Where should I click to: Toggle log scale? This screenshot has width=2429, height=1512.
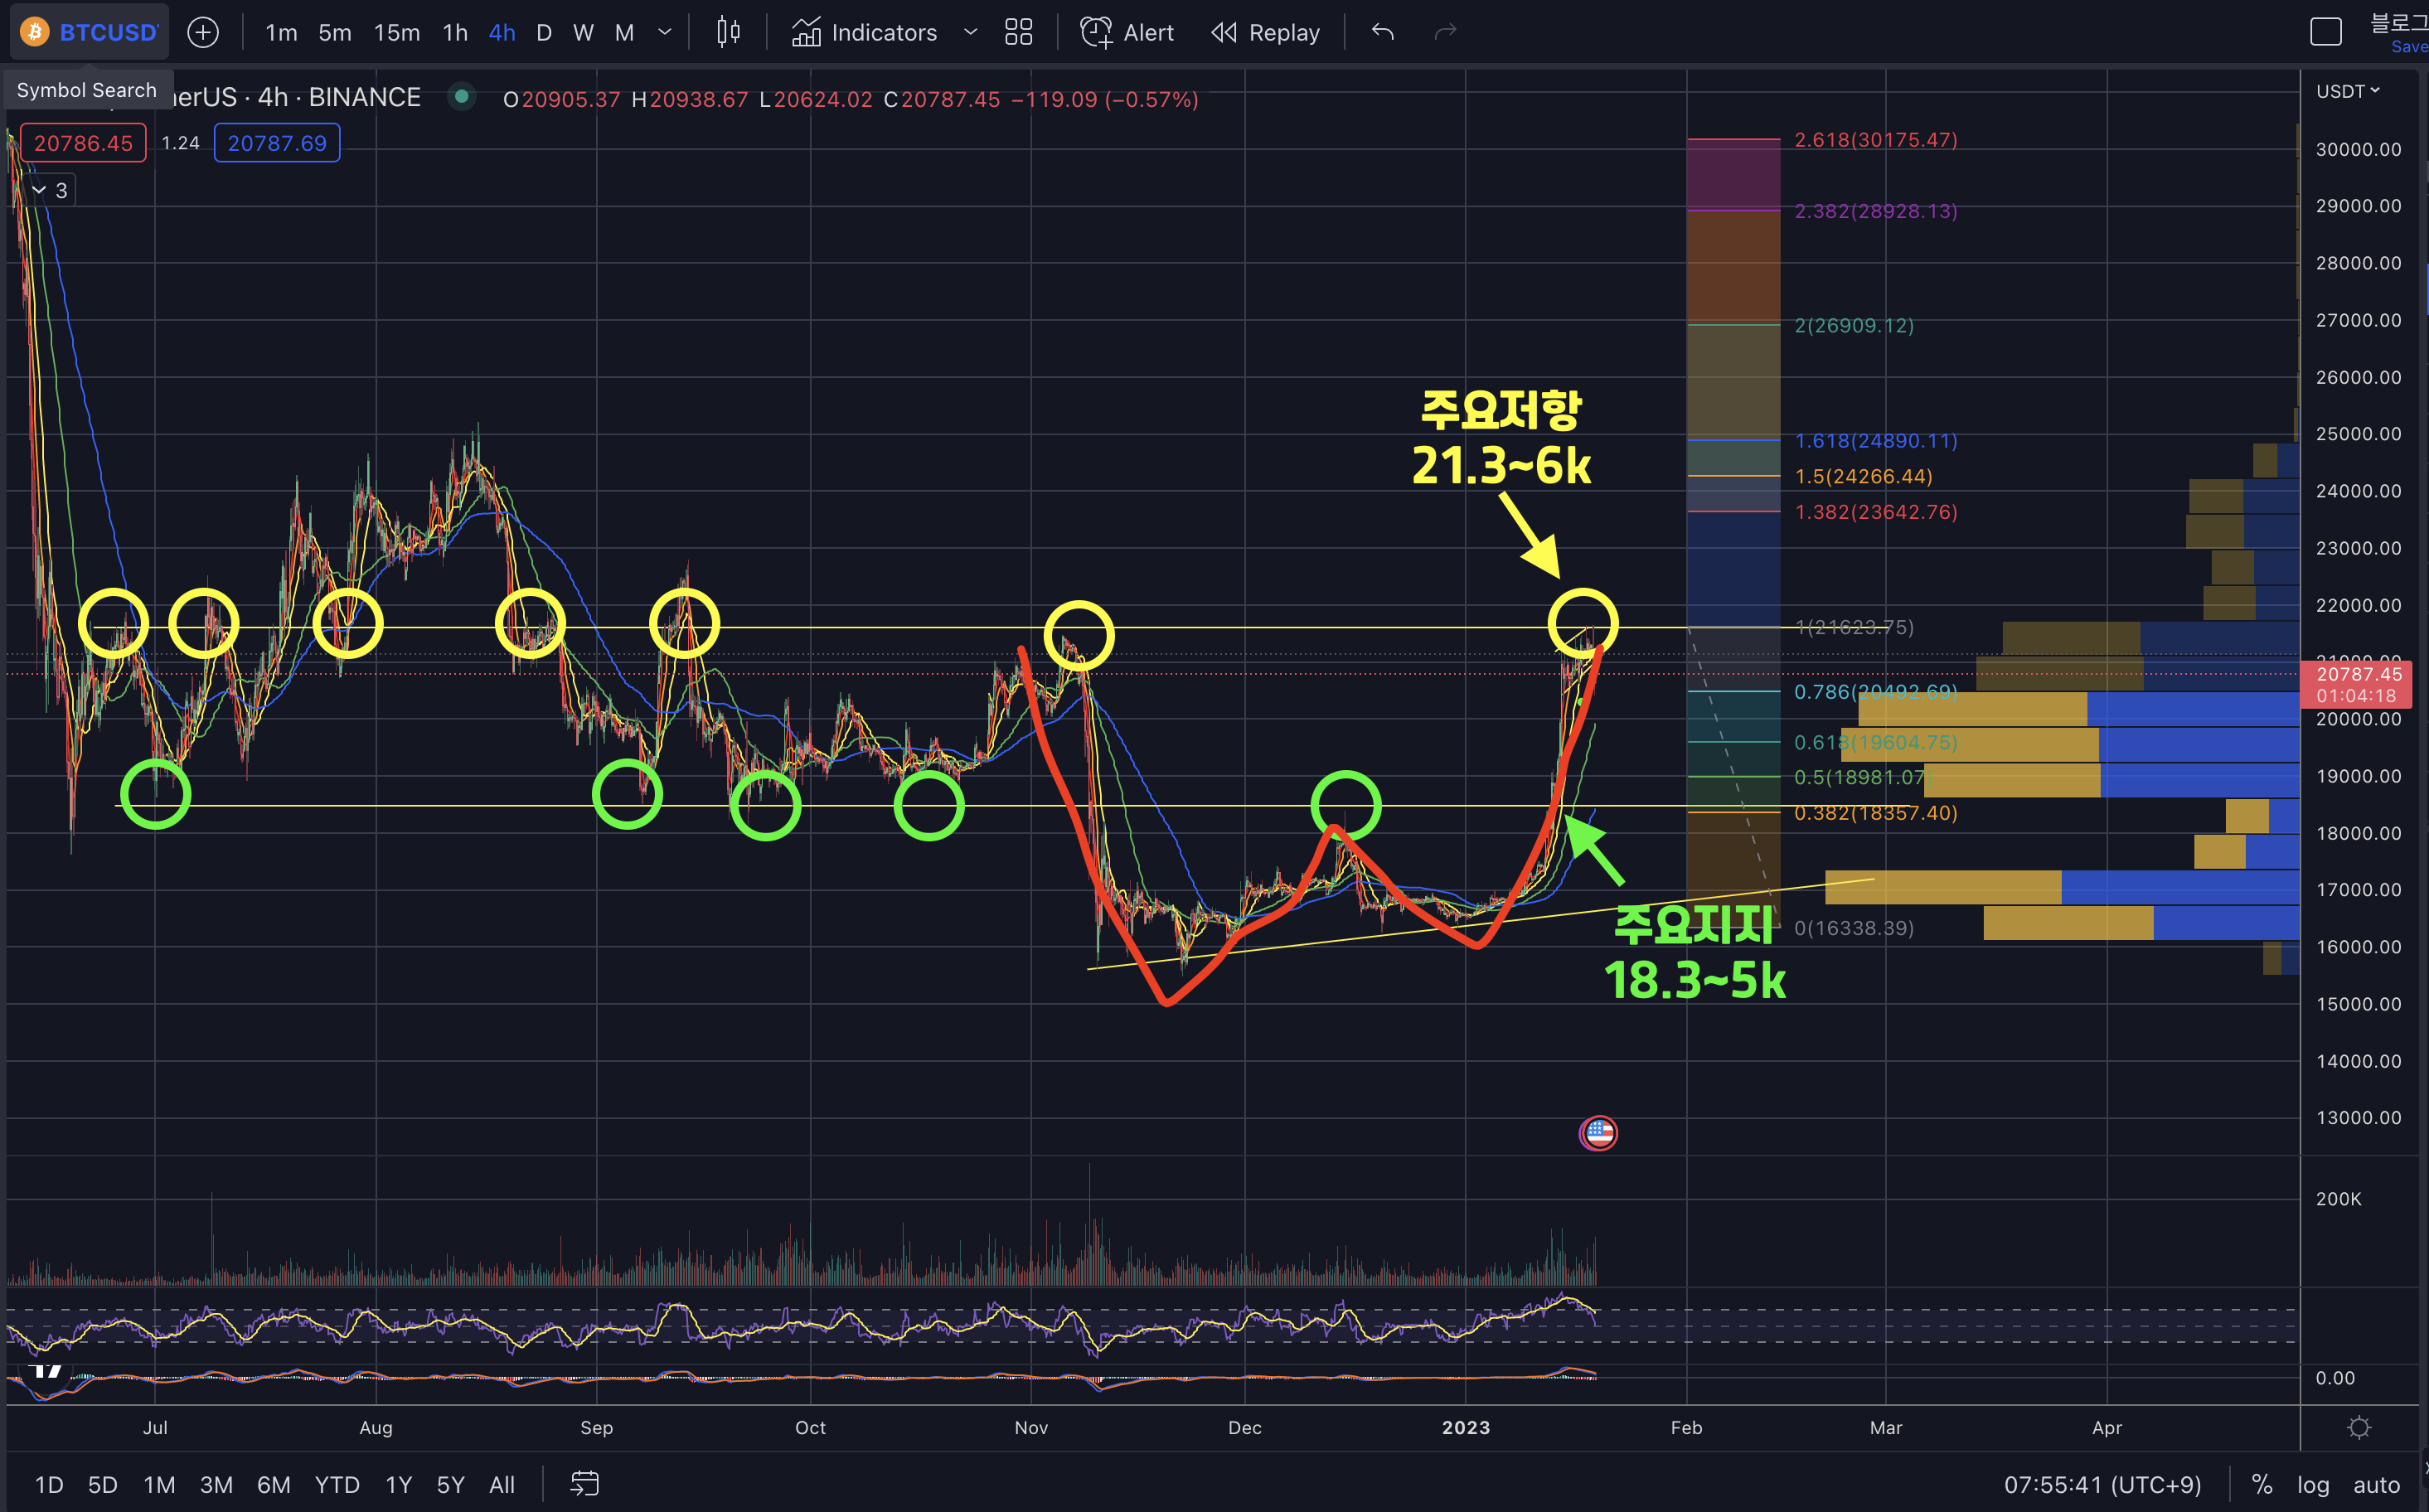tap(2313, 1485)
